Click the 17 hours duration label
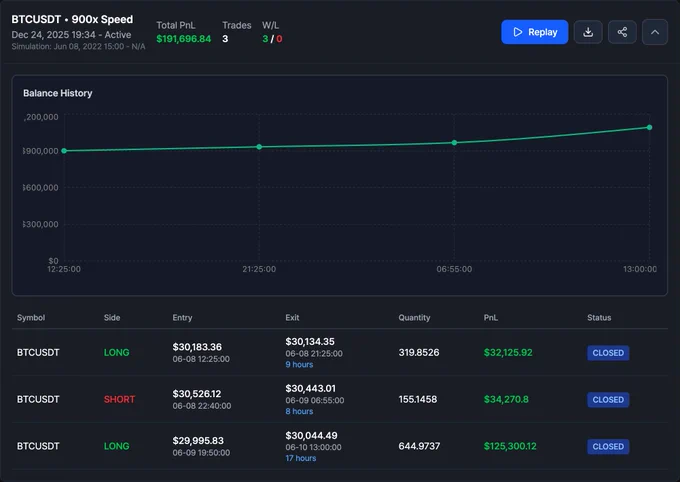The image size is (680, 482). click(301, 458)
